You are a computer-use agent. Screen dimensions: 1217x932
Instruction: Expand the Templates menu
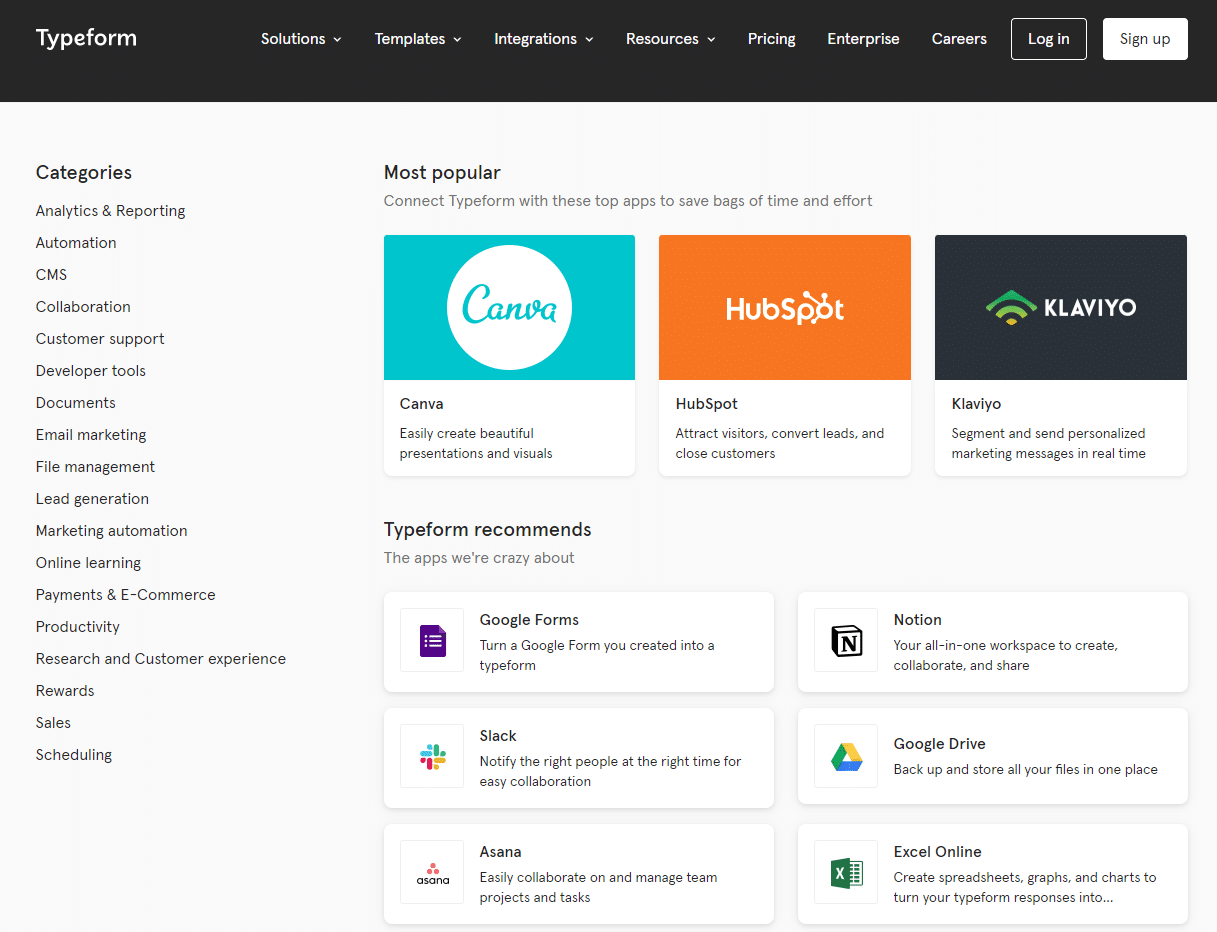point(418,39)
